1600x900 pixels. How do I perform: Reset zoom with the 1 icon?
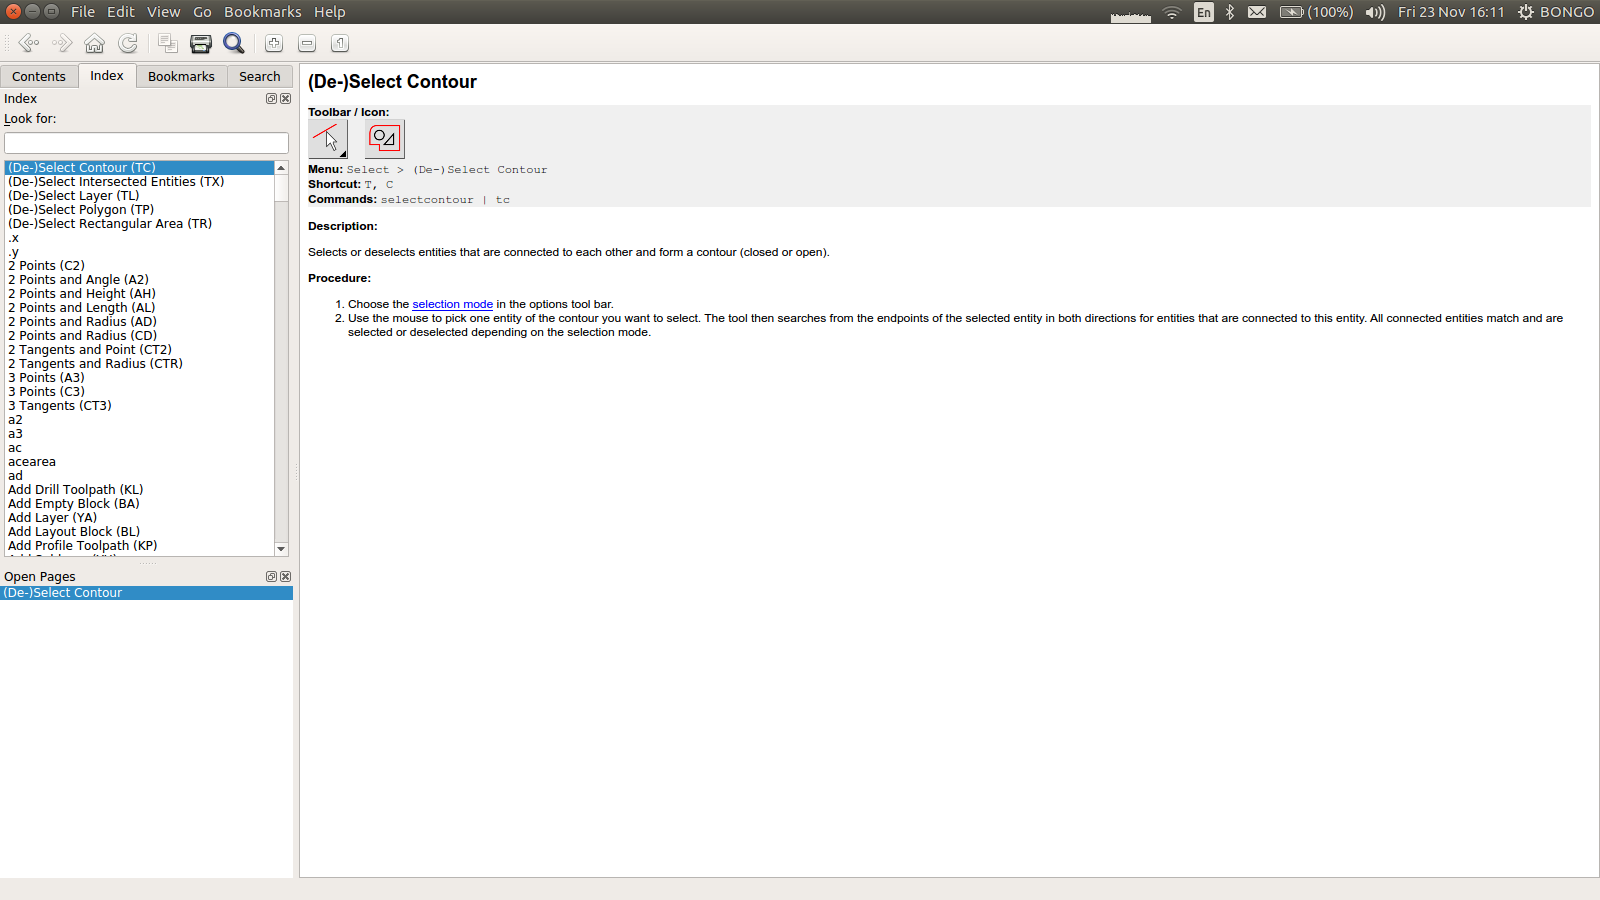tap(340, 43)
